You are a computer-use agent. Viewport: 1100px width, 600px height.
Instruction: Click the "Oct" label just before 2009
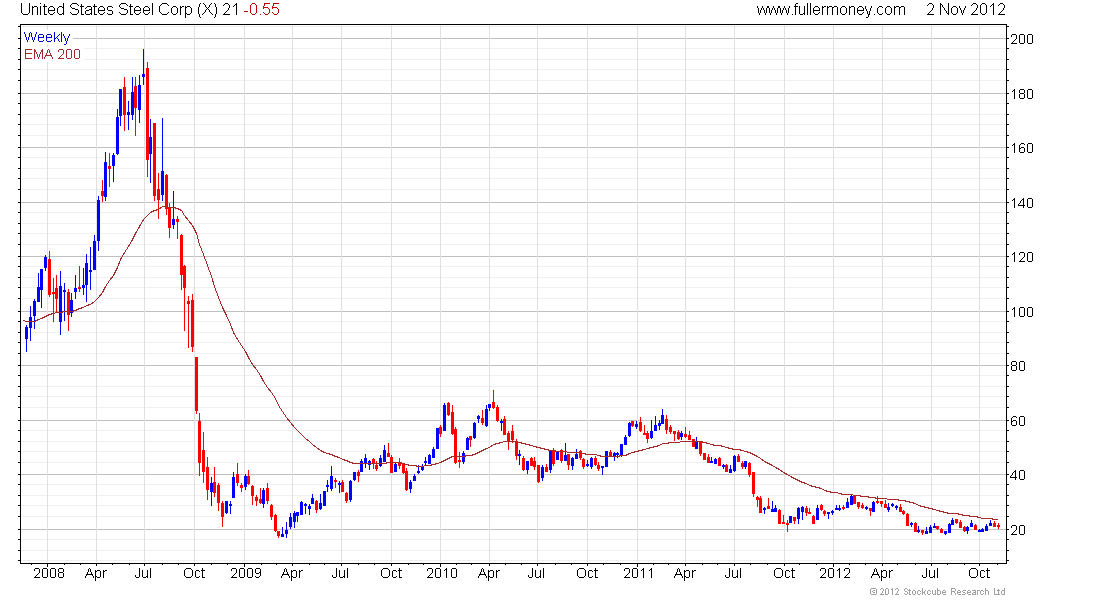(194, 573)
